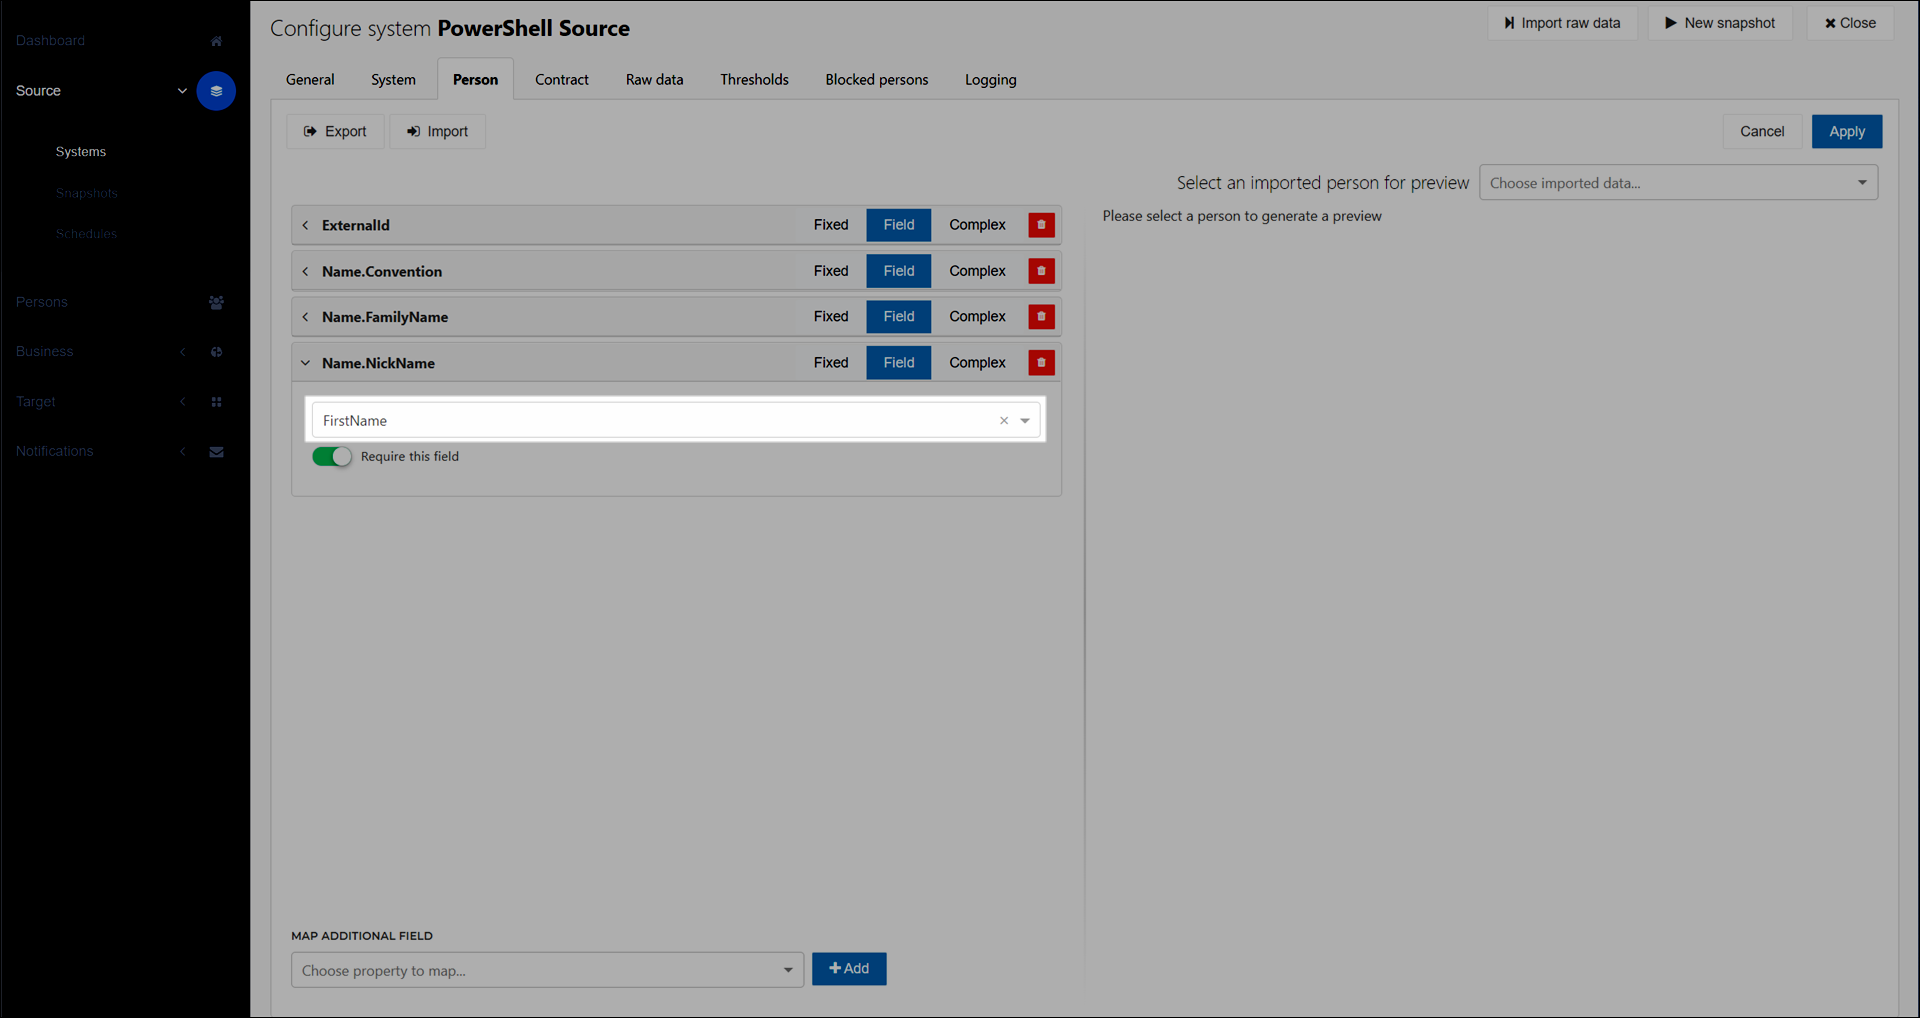1920x1019 pixels.
Task: Set Name.NickName mapping to Fixed
Action: pos(831,363)
